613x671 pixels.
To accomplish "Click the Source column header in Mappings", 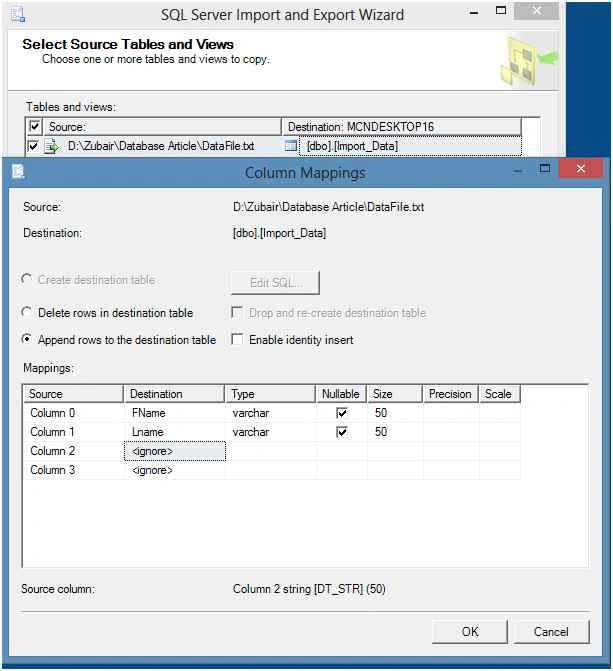I will [74, 394].
